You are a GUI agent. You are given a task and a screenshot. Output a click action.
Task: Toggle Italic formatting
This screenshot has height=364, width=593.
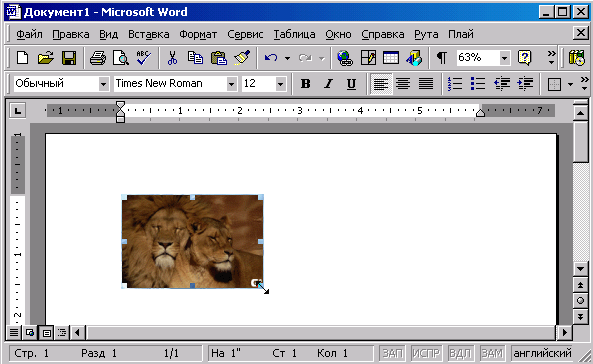click(329, 84)
